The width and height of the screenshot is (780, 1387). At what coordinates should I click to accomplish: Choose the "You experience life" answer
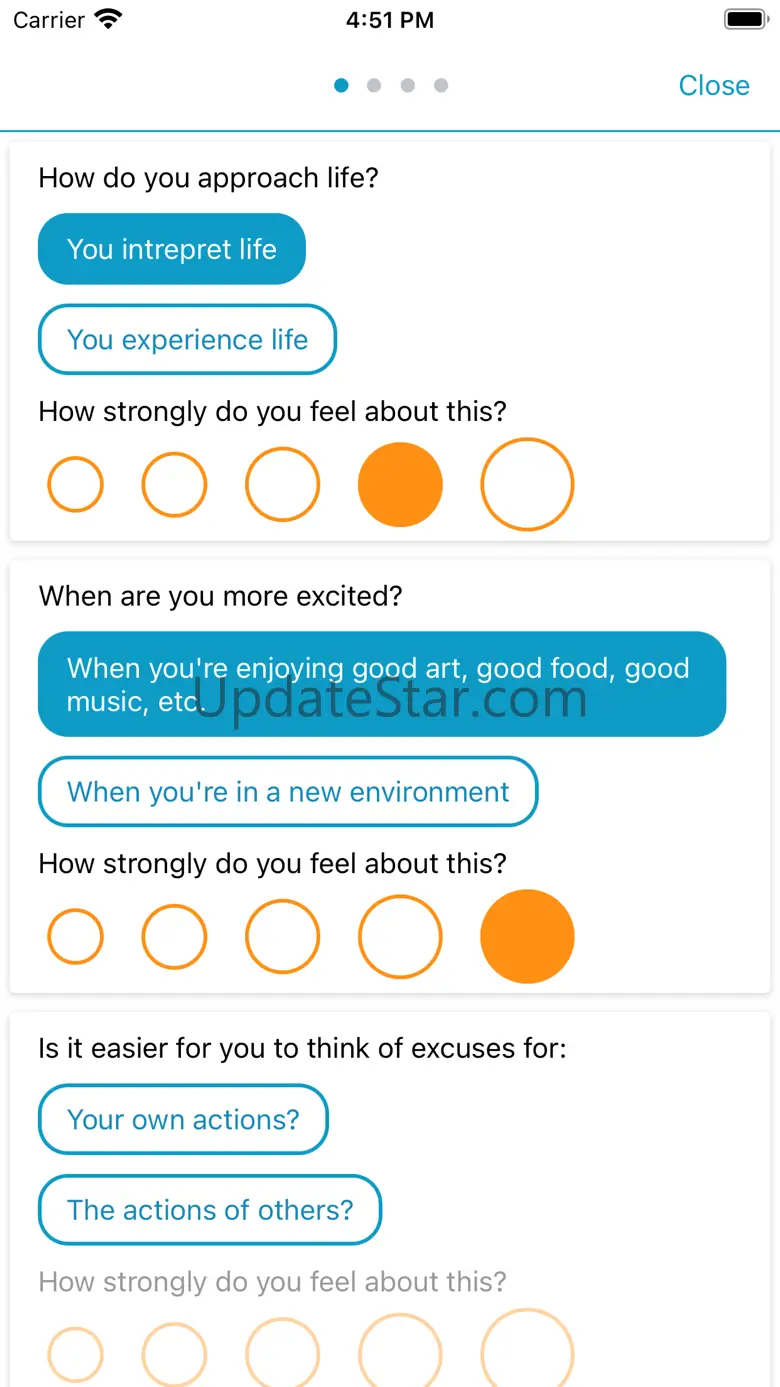click(x=187, y=340)
